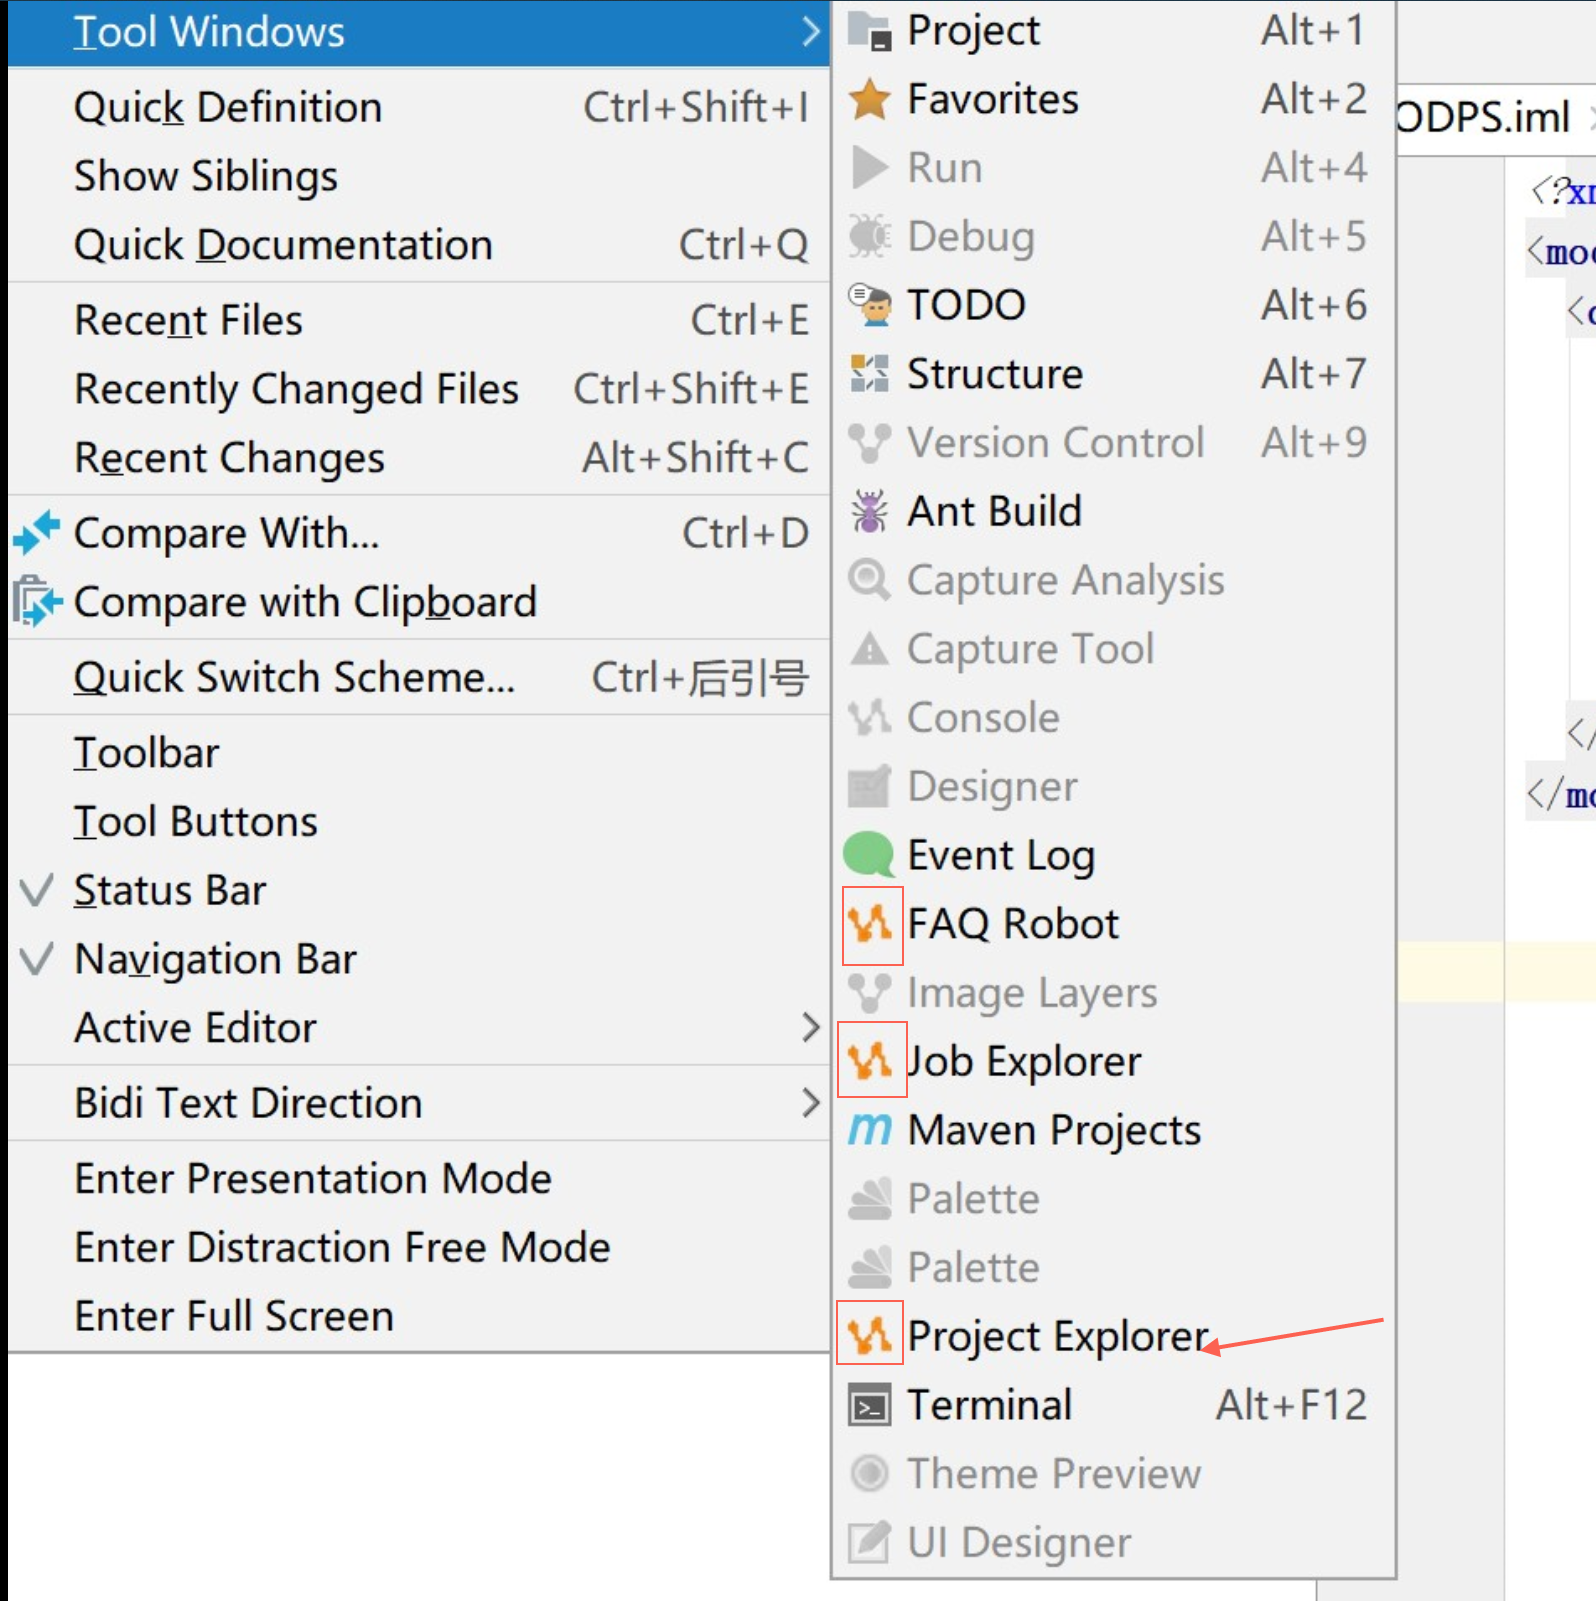Choose Enter Full Screen
1596x1601 pixels.
419,1316
